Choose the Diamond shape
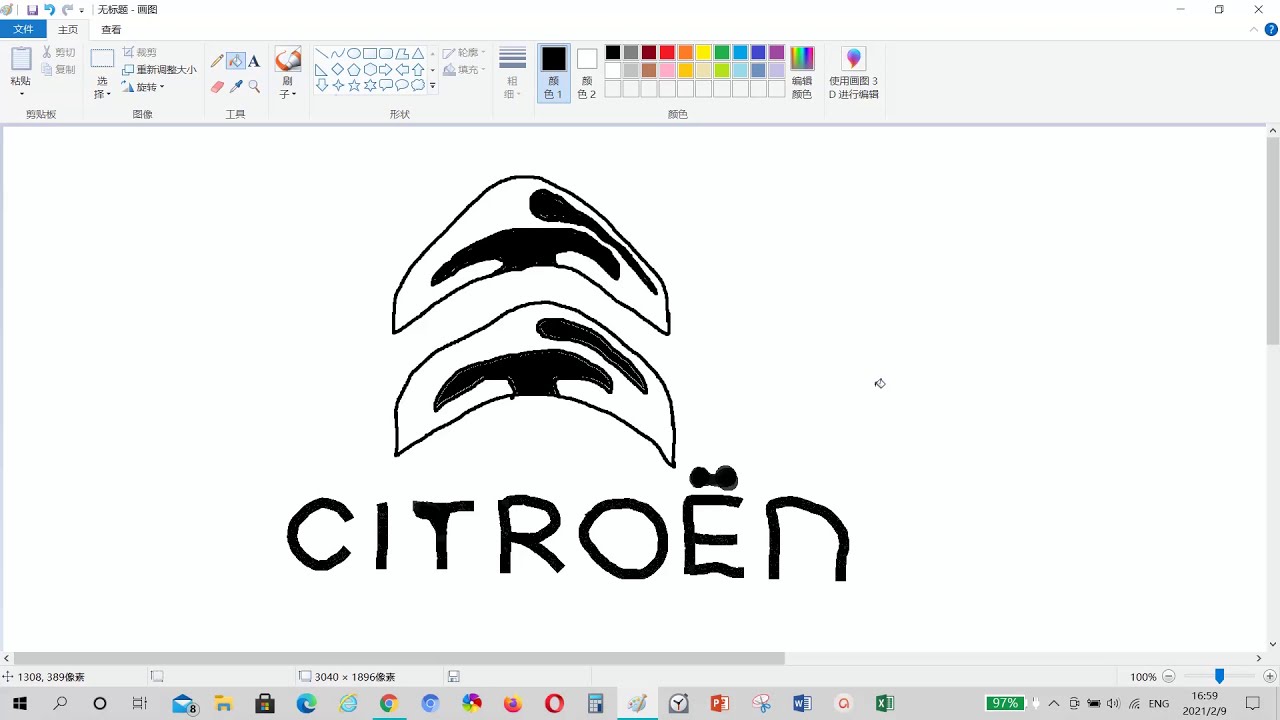The height and width of the screenshot is (720, 1280). click(338, 70)
